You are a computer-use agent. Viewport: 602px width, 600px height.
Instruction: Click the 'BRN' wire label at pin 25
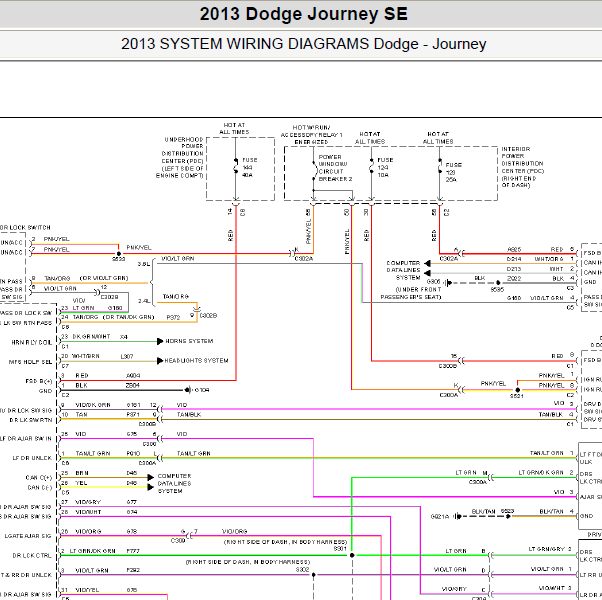(x=82, y=473)
